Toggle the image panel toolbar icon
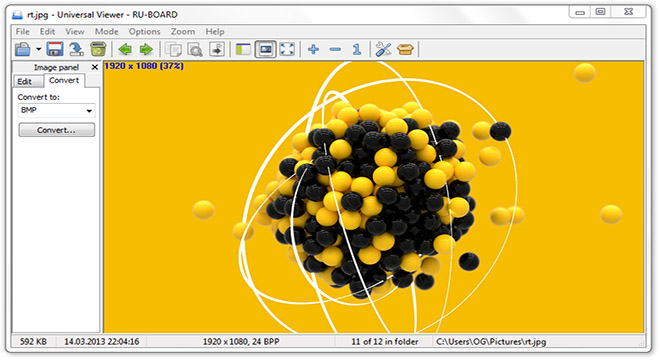Viewport: 660px width, 360px height. point(266,49)
